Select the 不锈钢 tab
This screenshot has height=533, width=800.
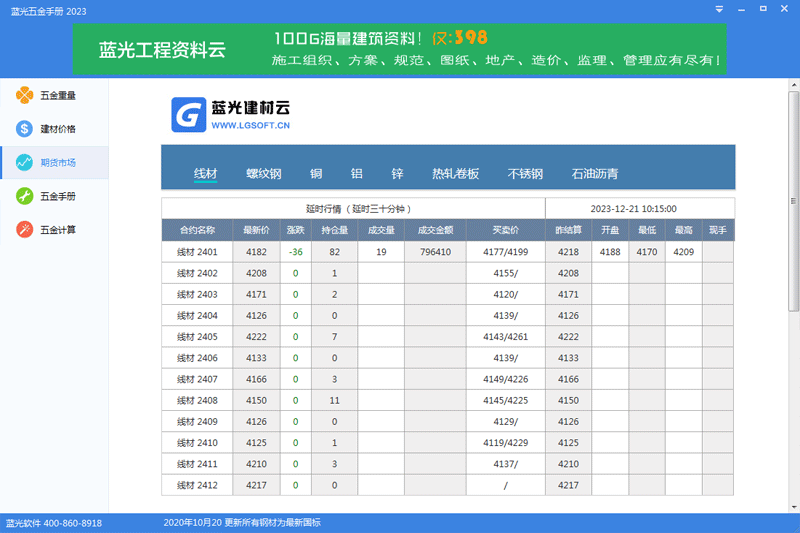tap(525, 174)
